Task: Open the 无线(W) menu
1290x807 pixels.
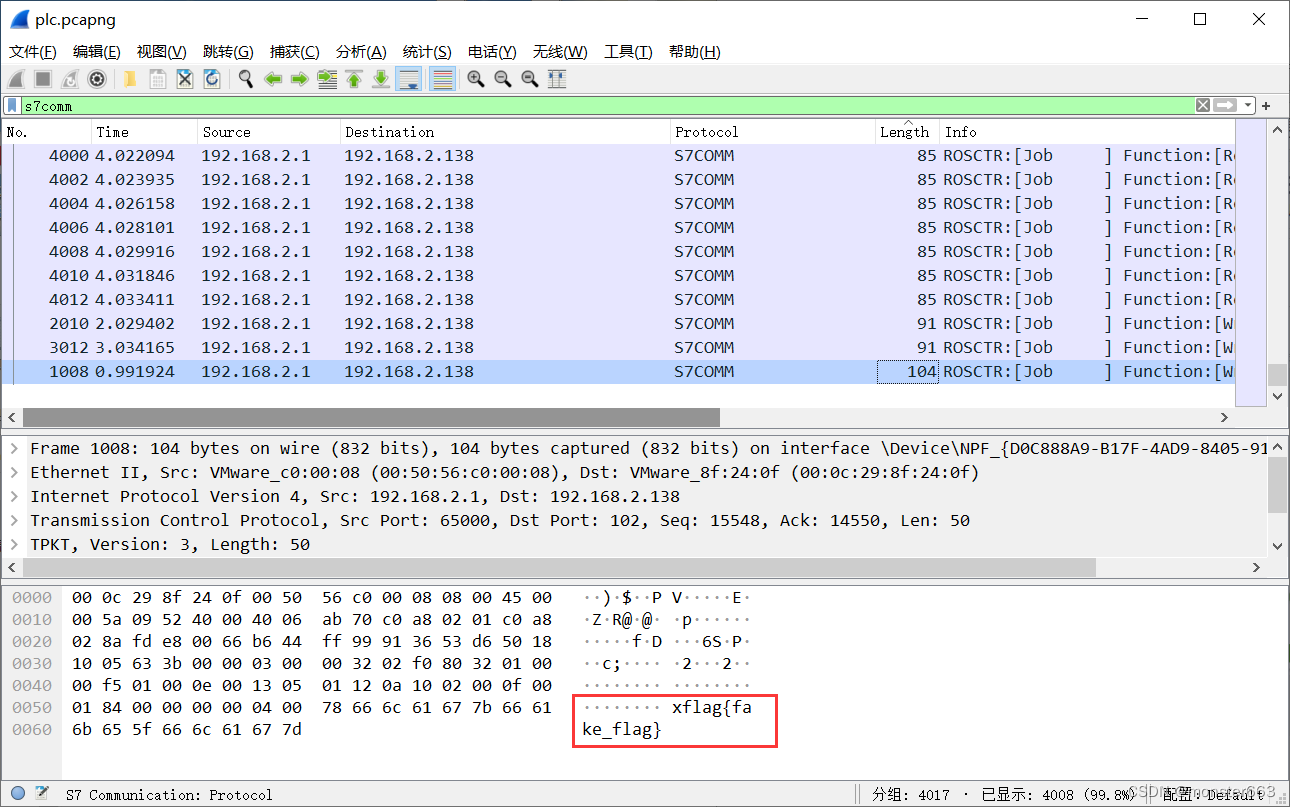Action: click(x=560, y=52)
